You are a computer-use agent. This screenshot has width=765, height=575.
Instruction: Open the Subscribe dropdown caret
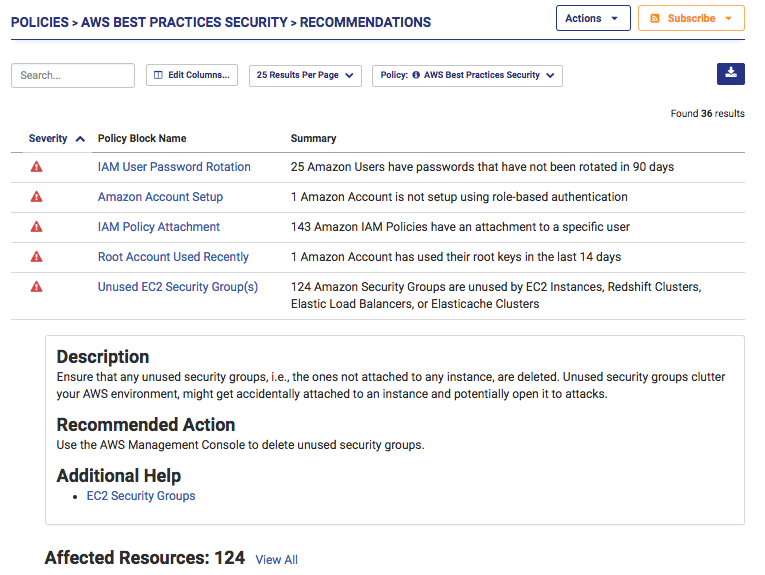(x=728, y=19)
